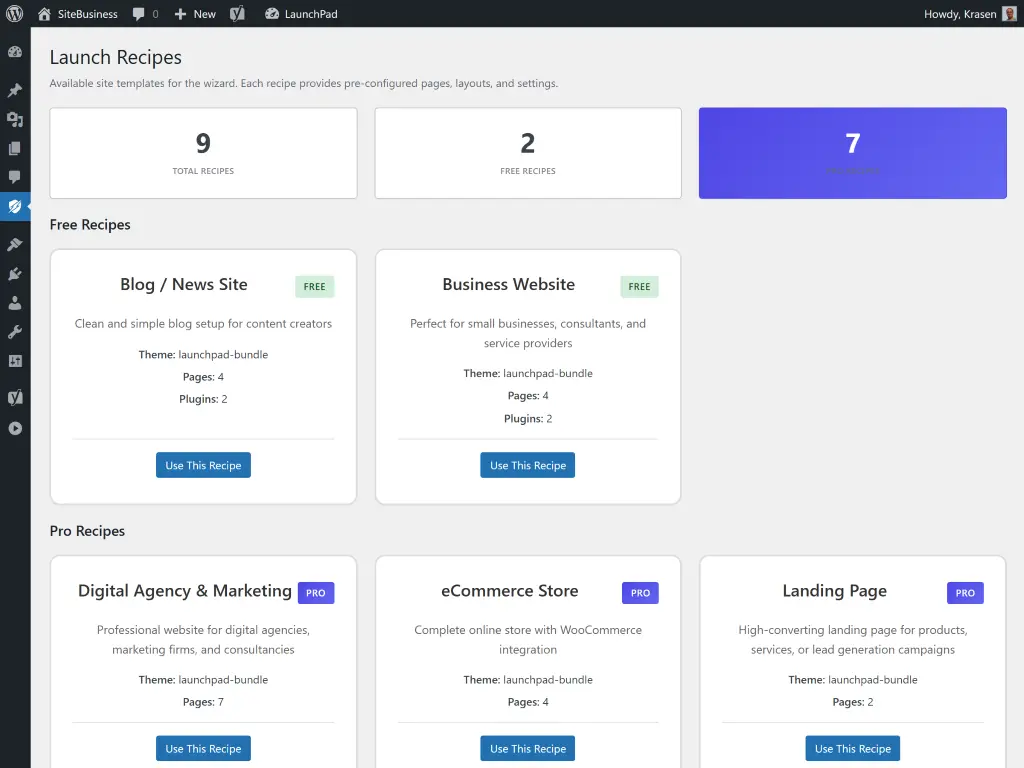Open the Dashboard from the sidebar
This screenshot has height=768, width=1024.
(15, 51)
